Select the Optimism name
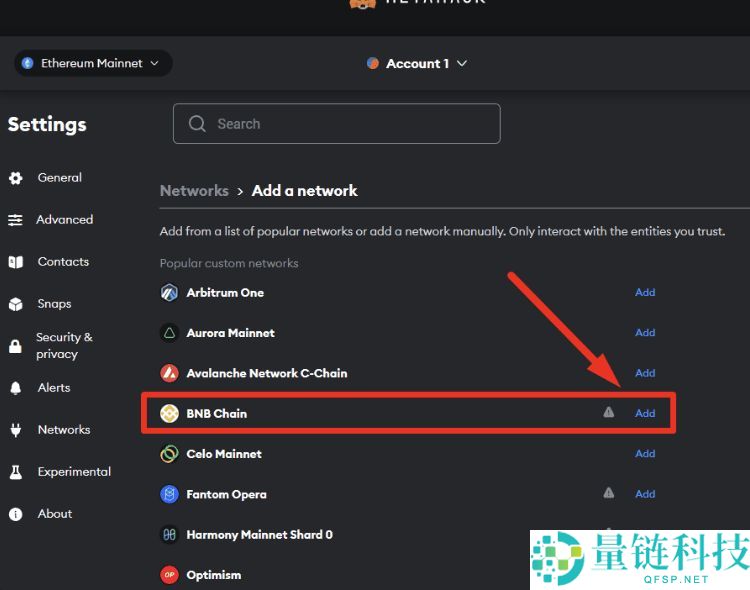The height and width of the screenshot is (590, 750). tap(214, 575)
